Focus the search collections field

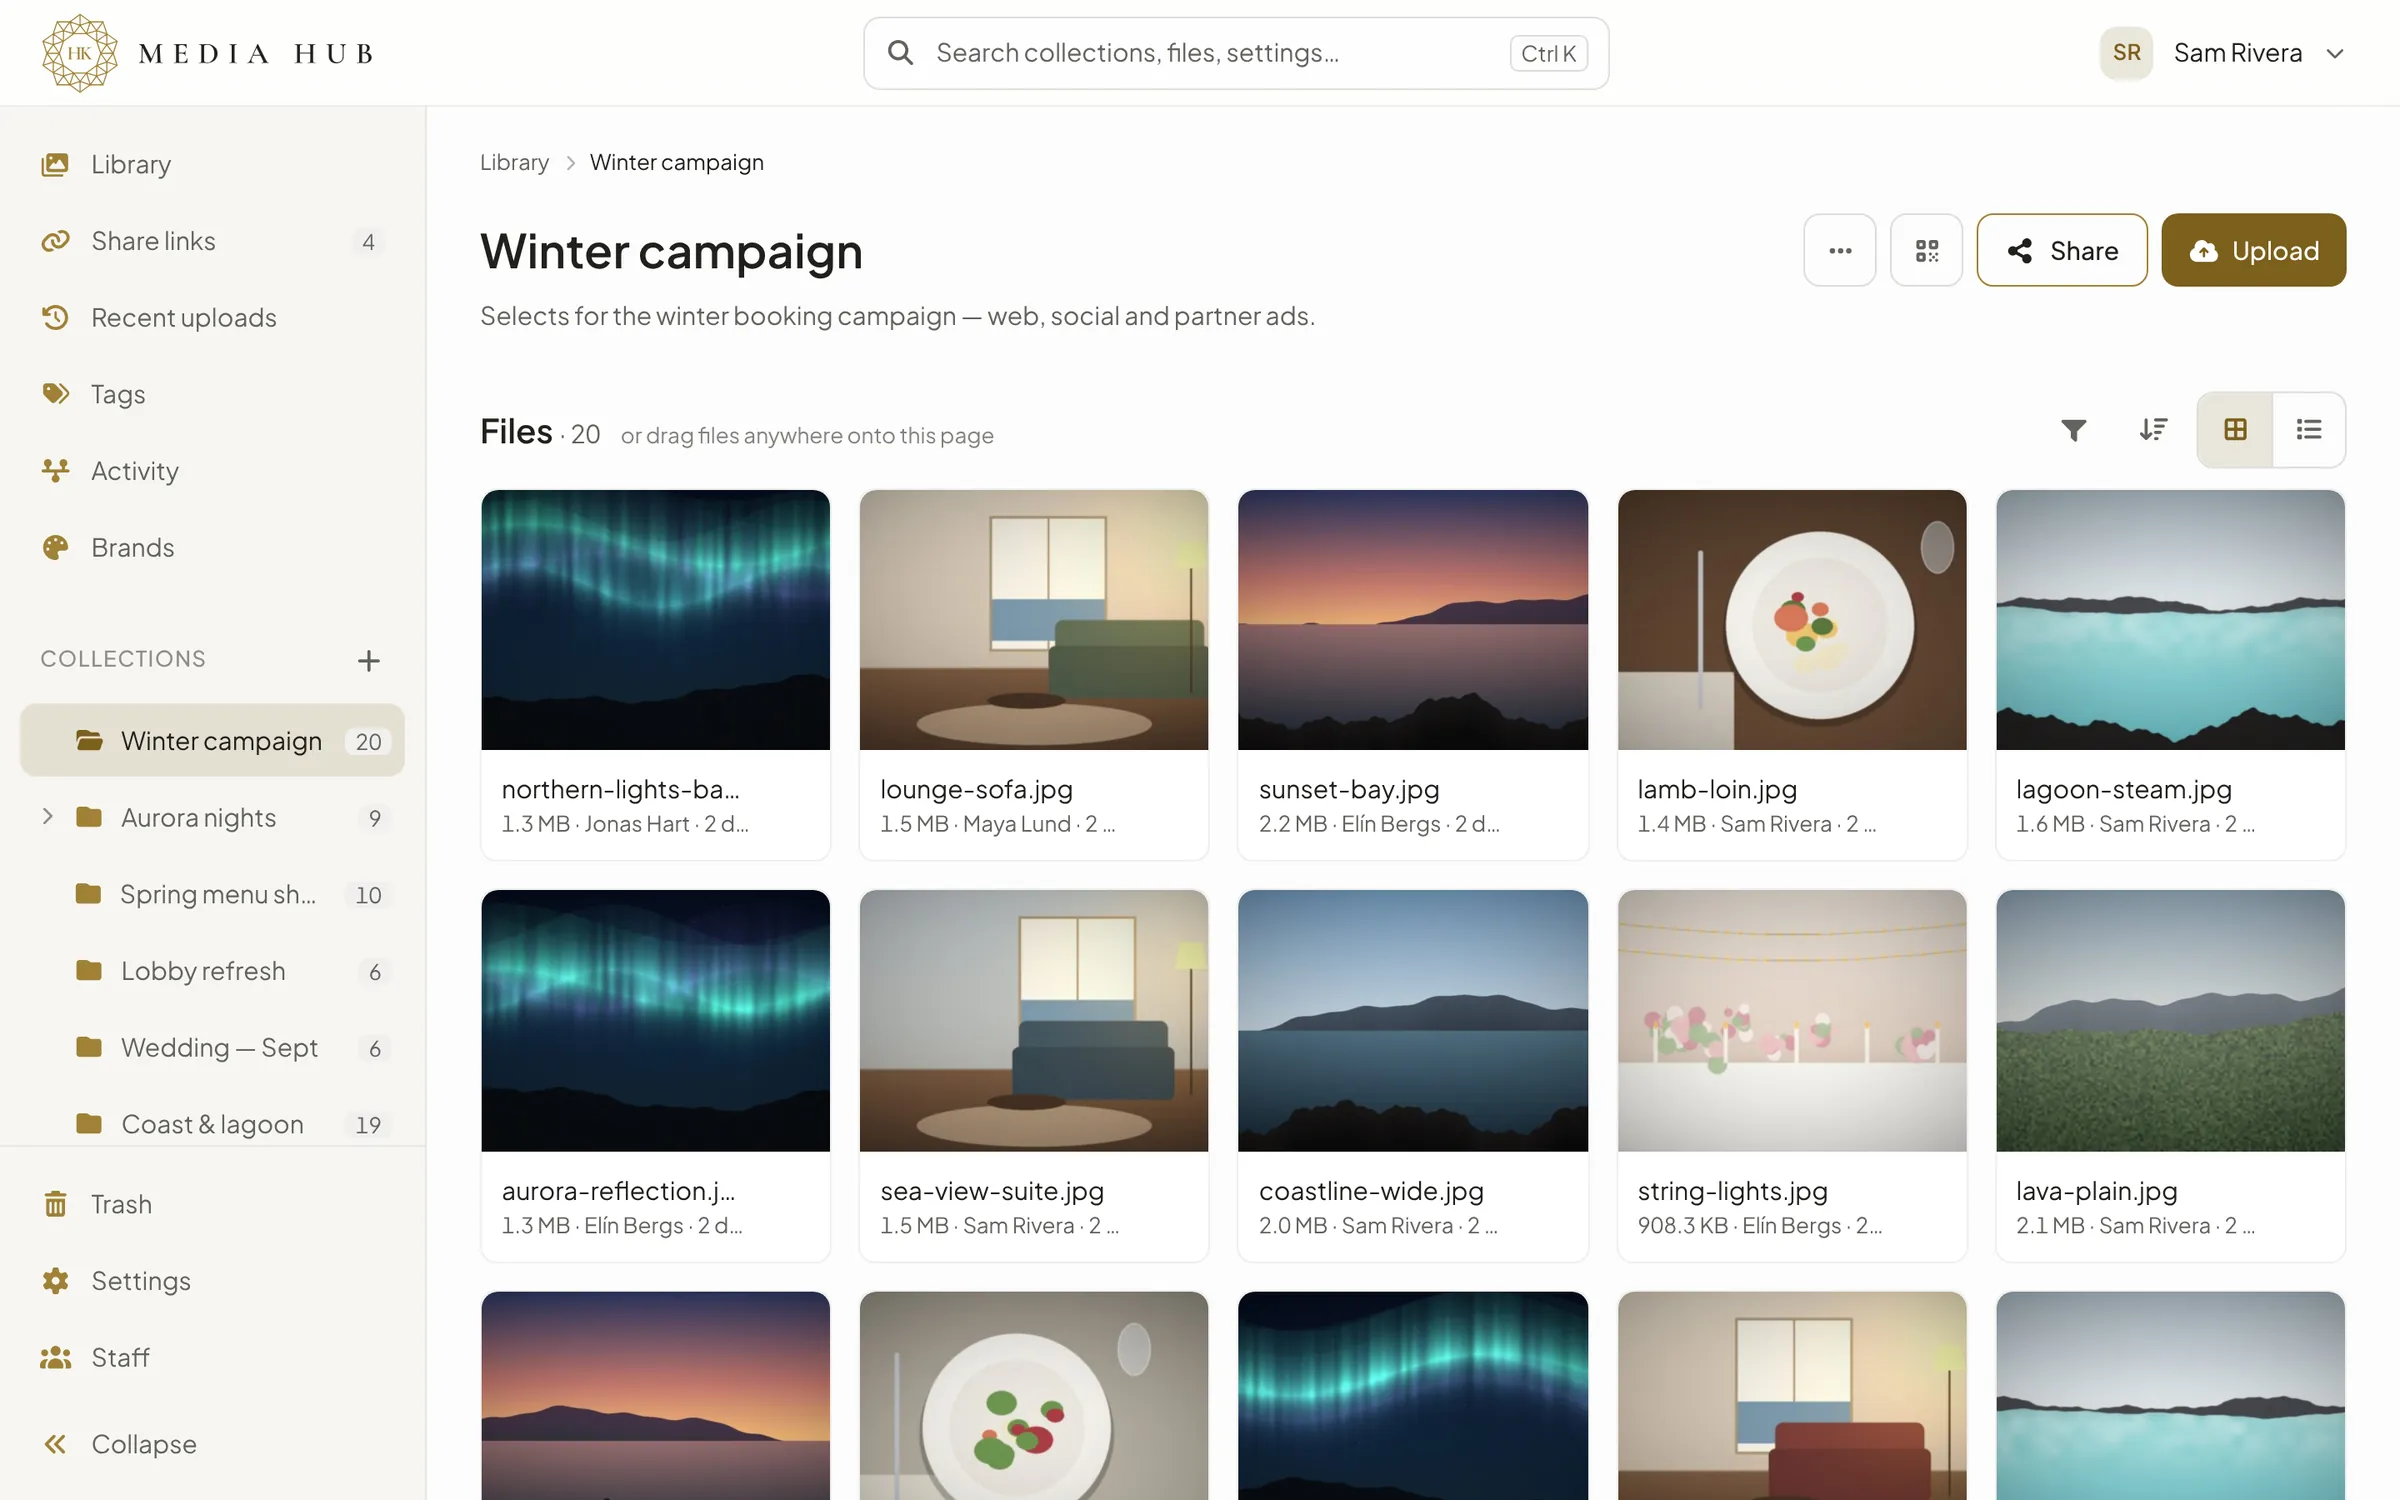click(1236, 53)
